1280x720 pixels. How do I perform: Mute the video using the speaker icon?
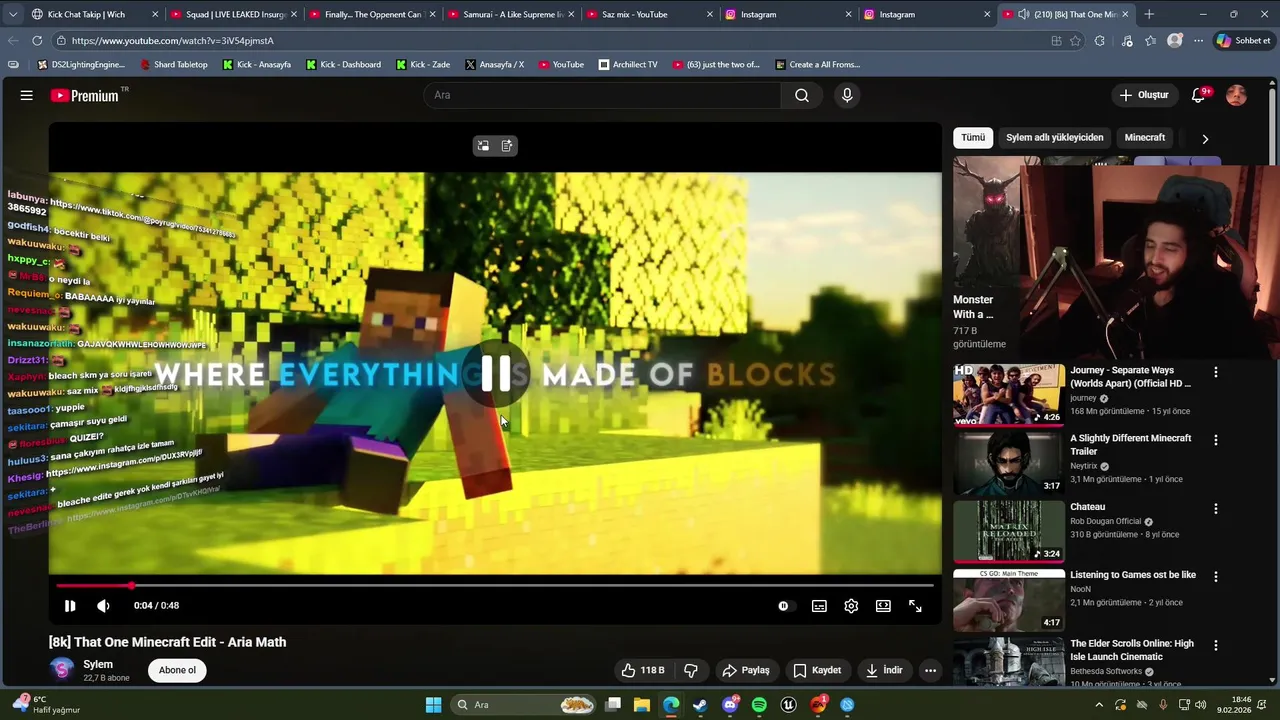[103, 605]
